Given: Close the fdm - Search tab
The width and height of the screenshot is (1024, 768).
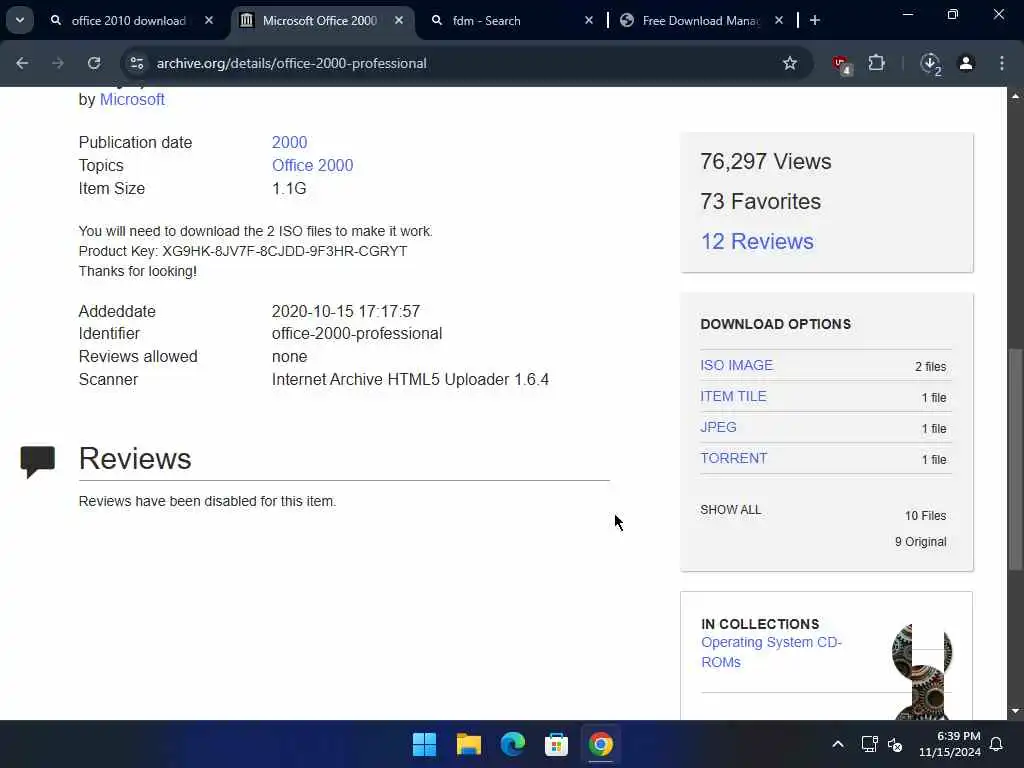Looking at the screenshot, I should (x=588, y=20).
